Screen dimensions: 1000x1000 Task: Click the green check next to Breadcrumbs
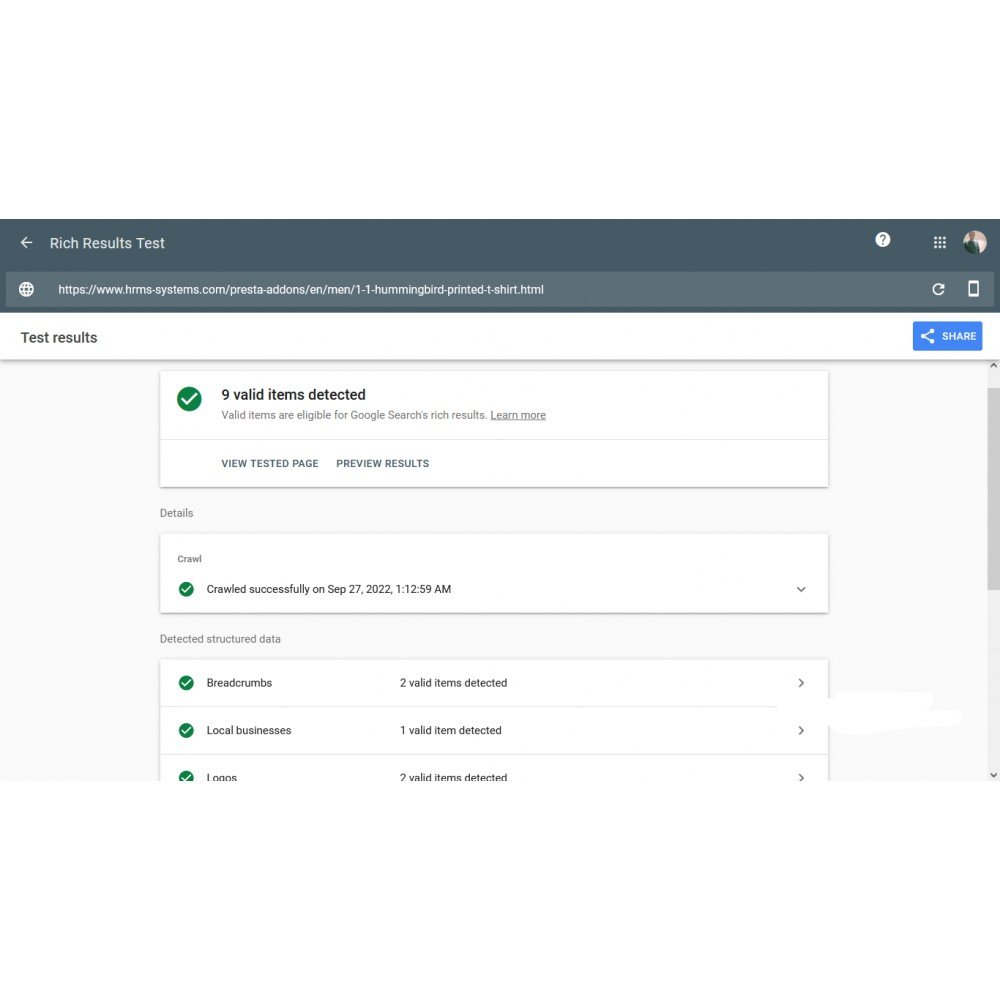[186, 683]
